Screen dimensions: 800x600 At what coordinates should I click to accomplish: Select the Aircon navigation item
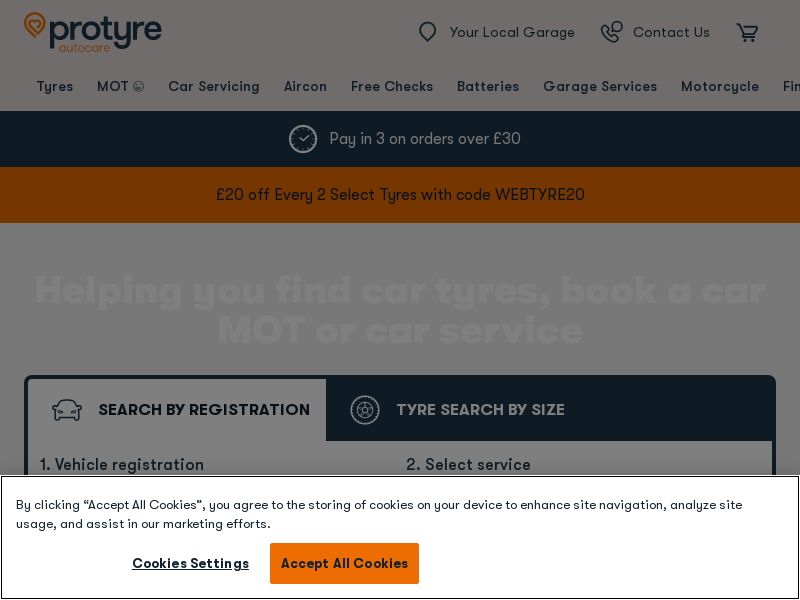[305, 87]
